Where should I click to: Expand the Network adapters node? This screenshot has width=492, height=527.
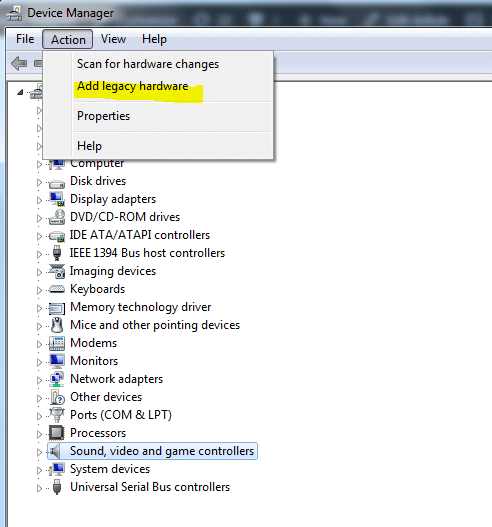pos(39,380)
